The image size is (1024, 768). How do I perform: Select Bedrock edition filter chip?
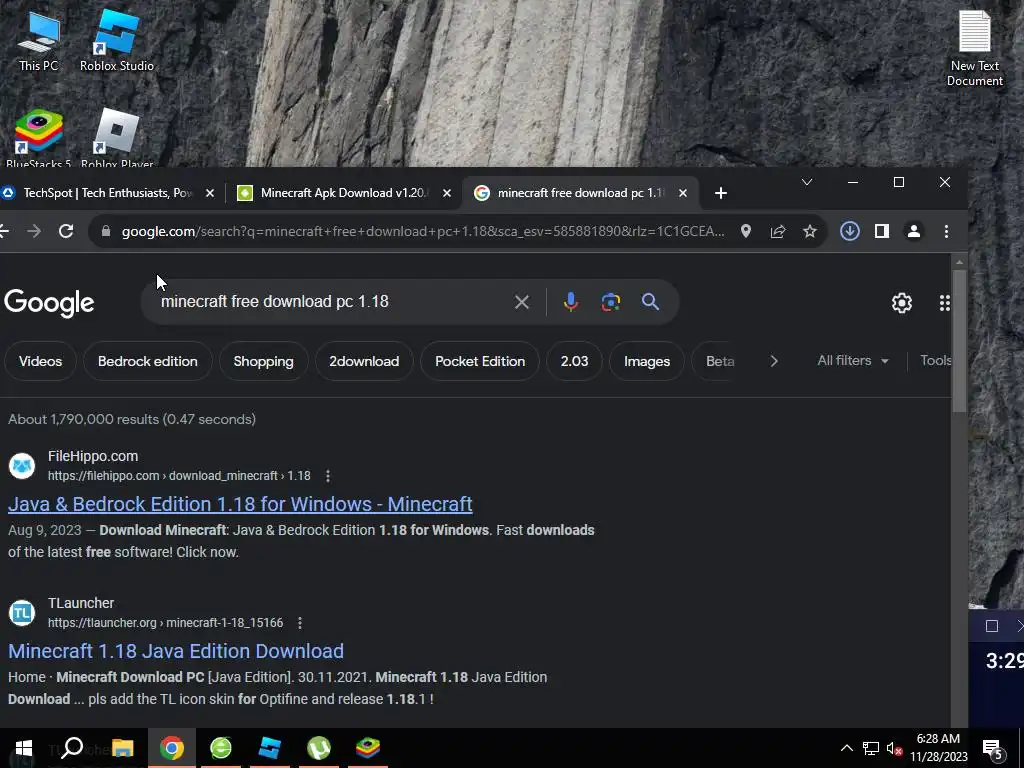(x=148, y=361)
